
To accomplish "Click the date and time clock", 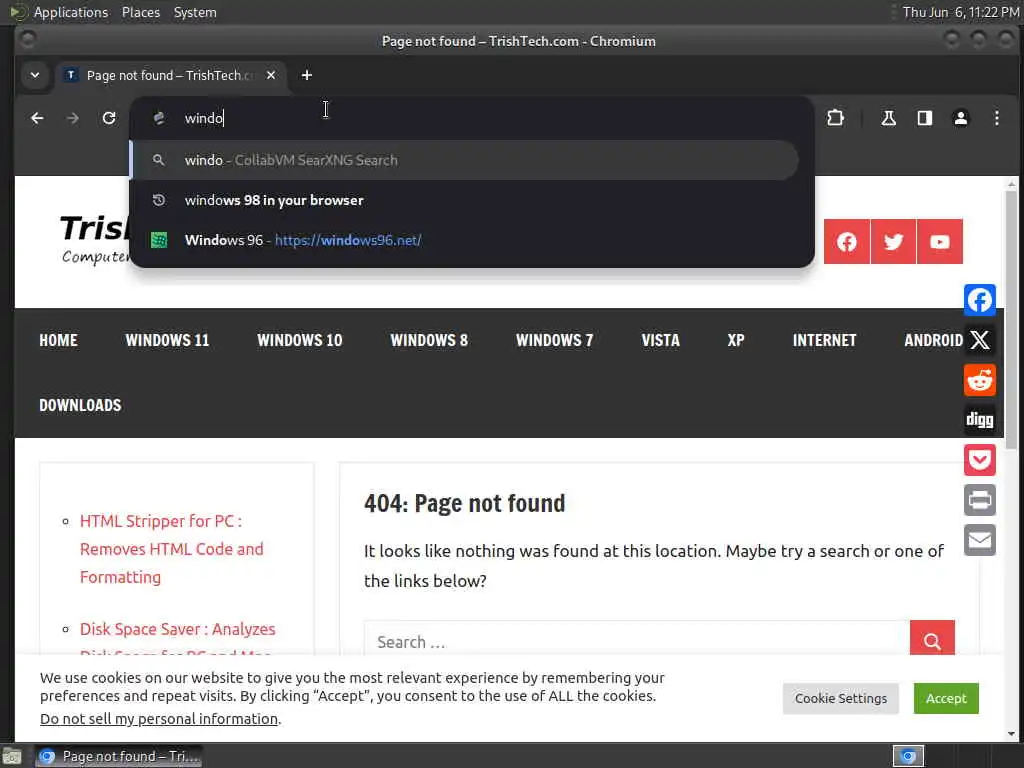I will pyautogui.click(x=961, y=12).
